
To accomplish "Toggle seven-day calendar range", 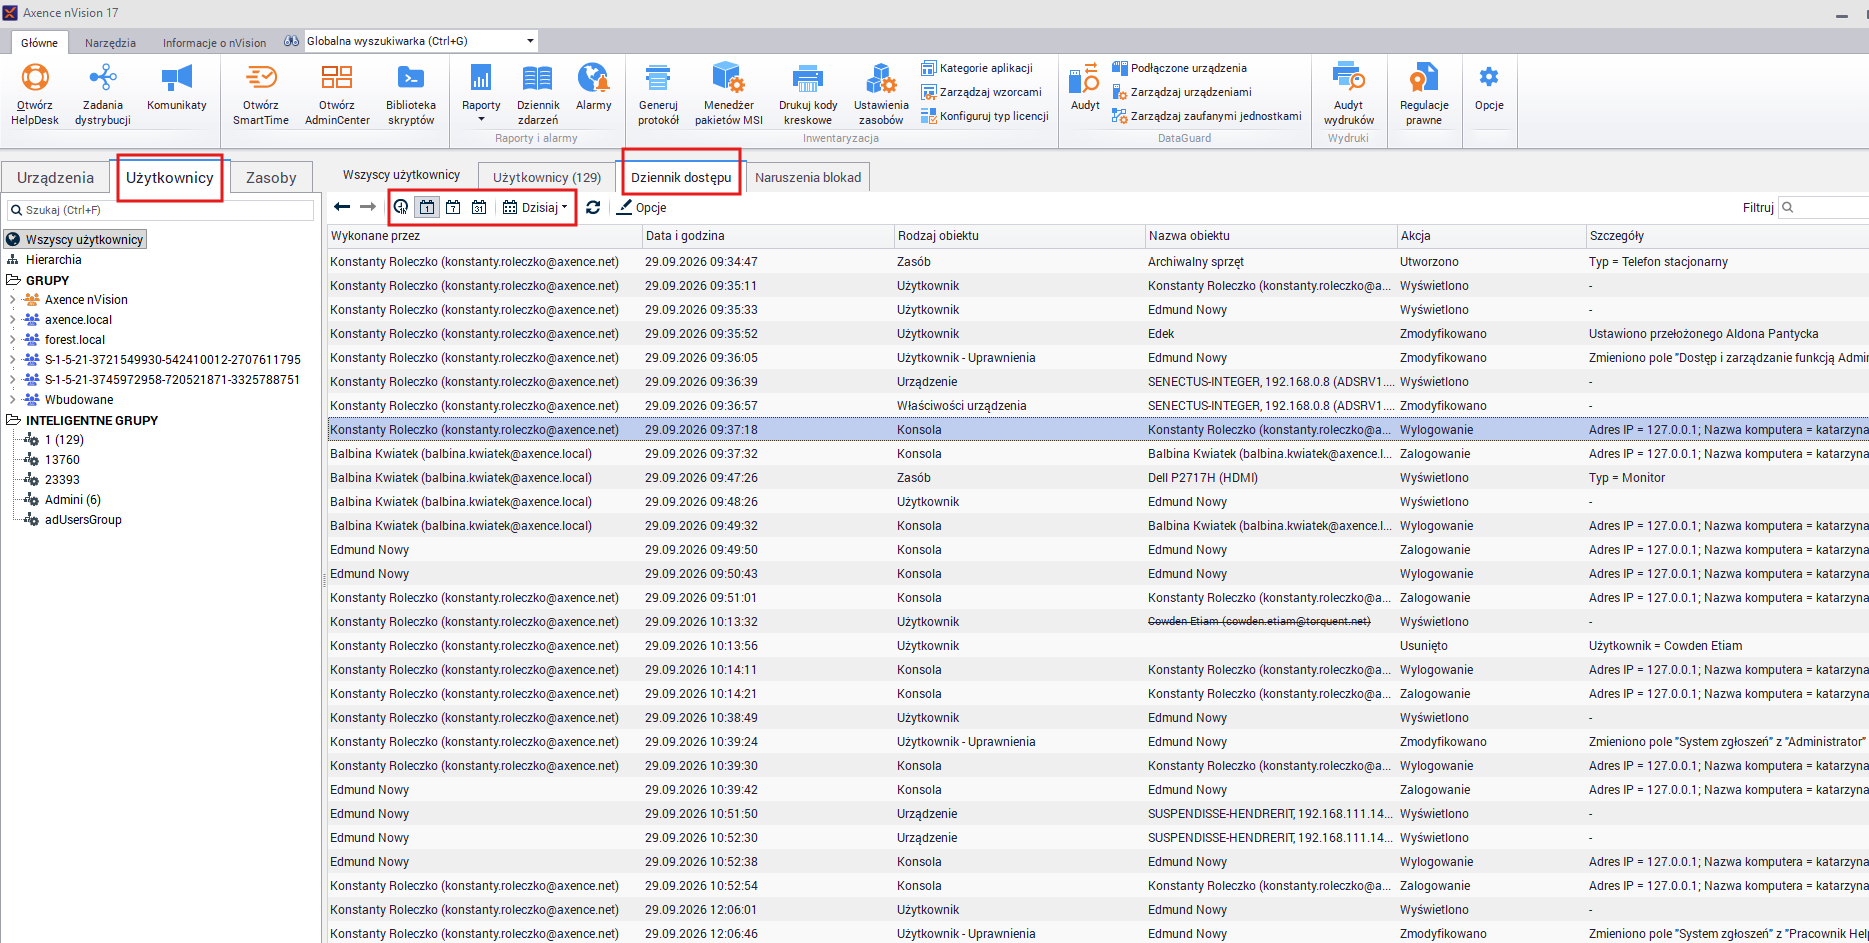I will 453,207.
